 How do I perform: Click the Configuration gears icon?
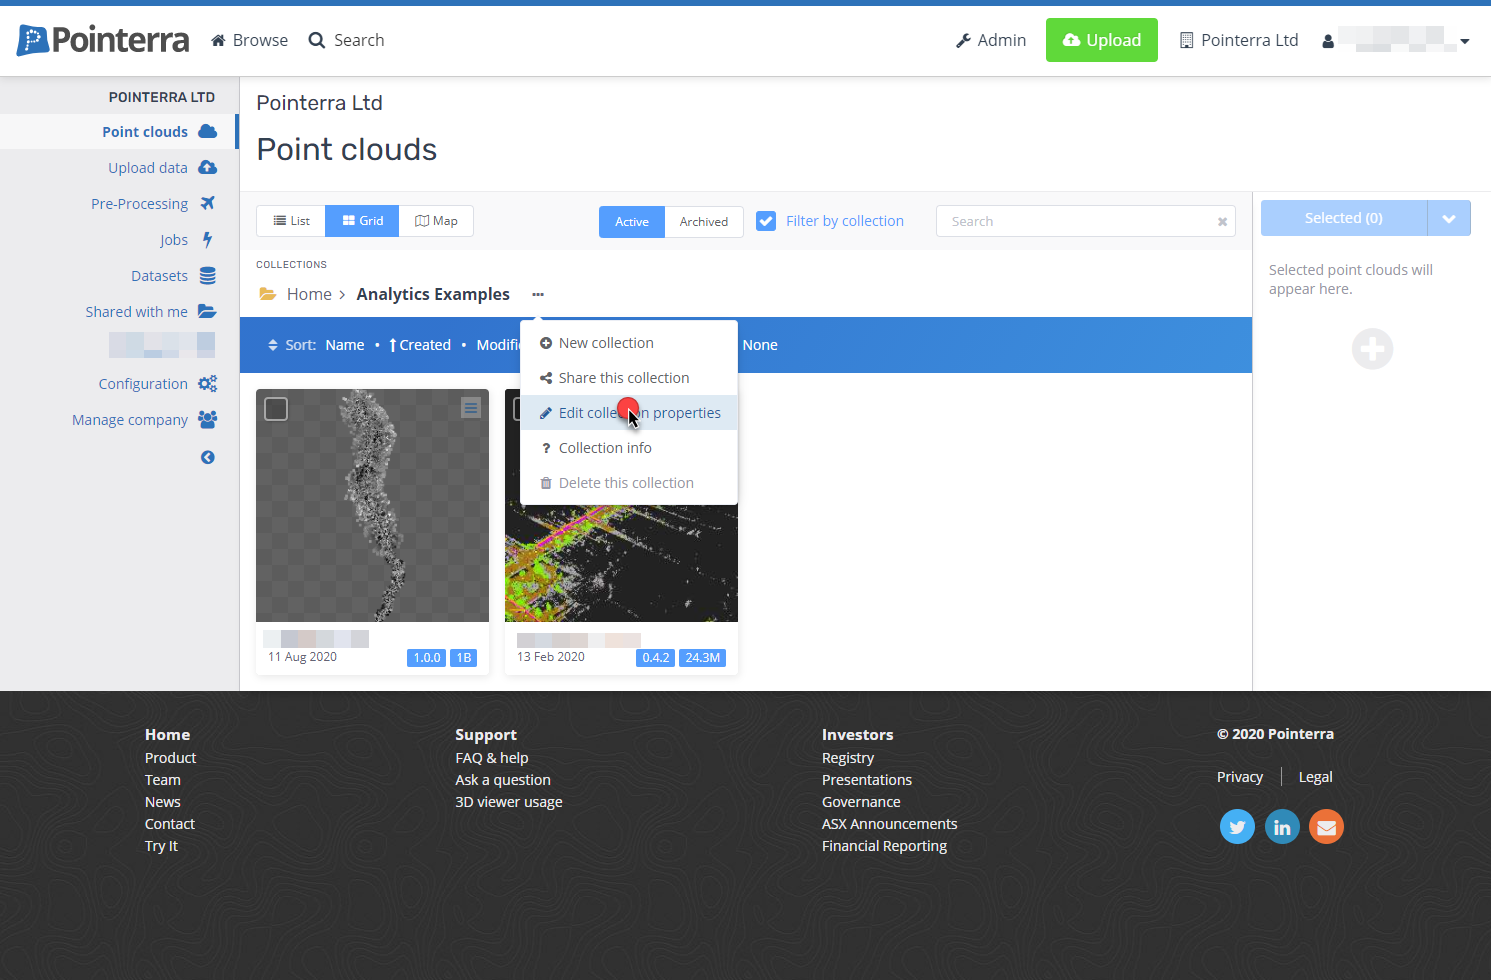(x=208, y=383)
